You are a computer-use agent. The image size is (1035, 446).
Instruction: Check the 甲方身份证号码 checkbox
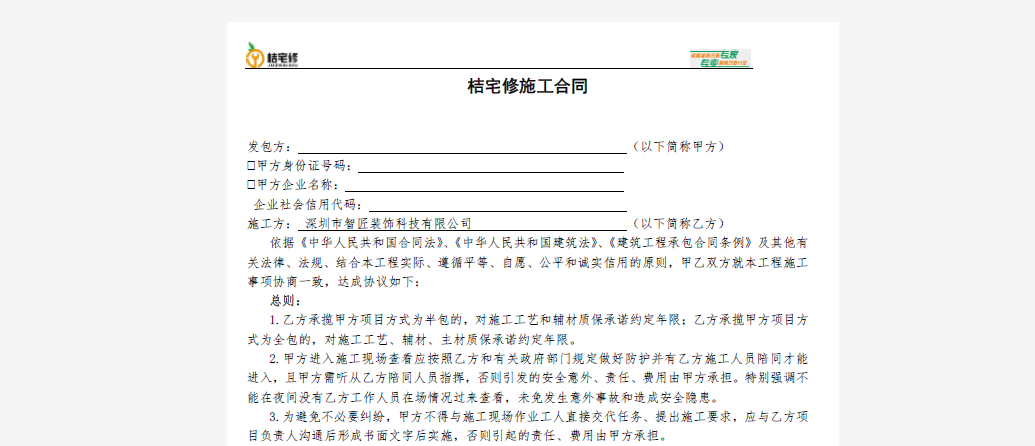(251, 166)
